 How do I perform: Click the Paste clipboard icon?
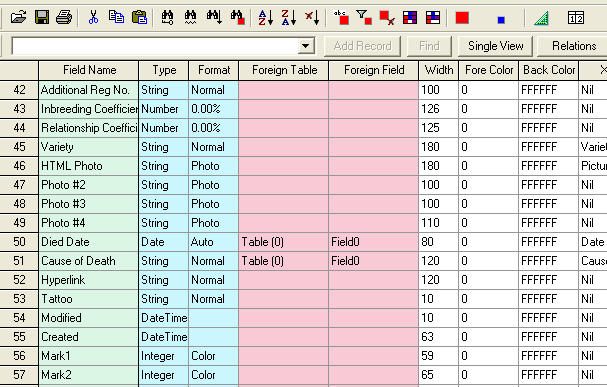pyautogui.click(x=139, y=17)
